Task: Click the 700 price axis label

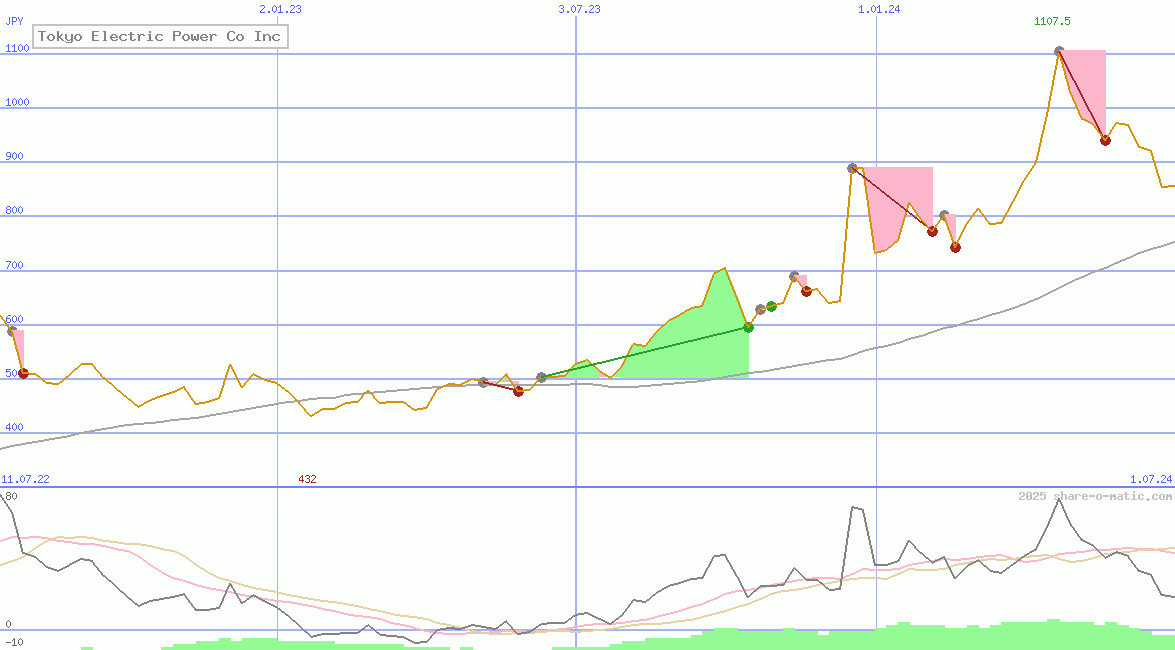Action: click(x=14, y=265)
